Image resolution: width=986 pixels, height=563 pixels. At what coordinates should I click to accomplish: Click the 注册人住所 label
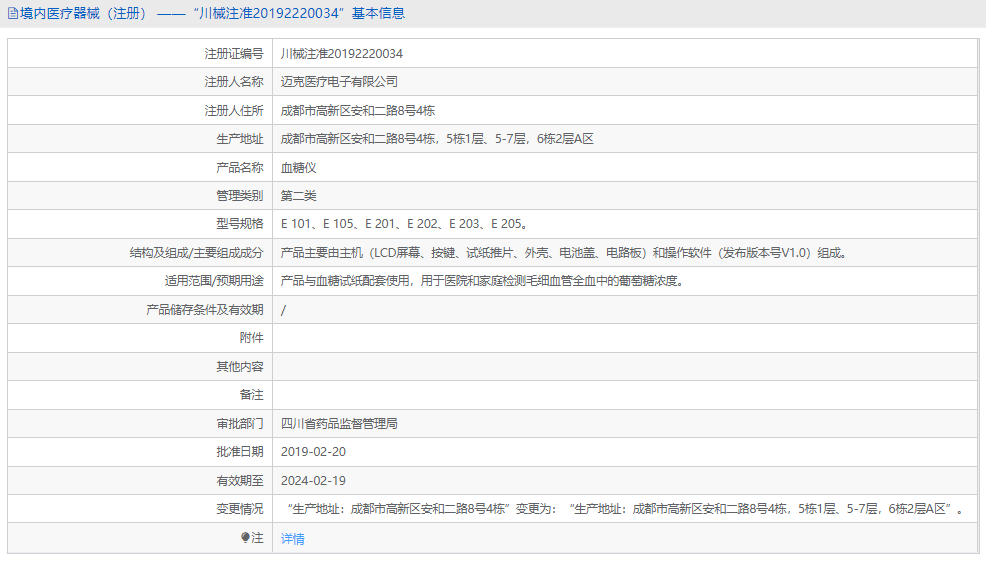click(234, 111)
